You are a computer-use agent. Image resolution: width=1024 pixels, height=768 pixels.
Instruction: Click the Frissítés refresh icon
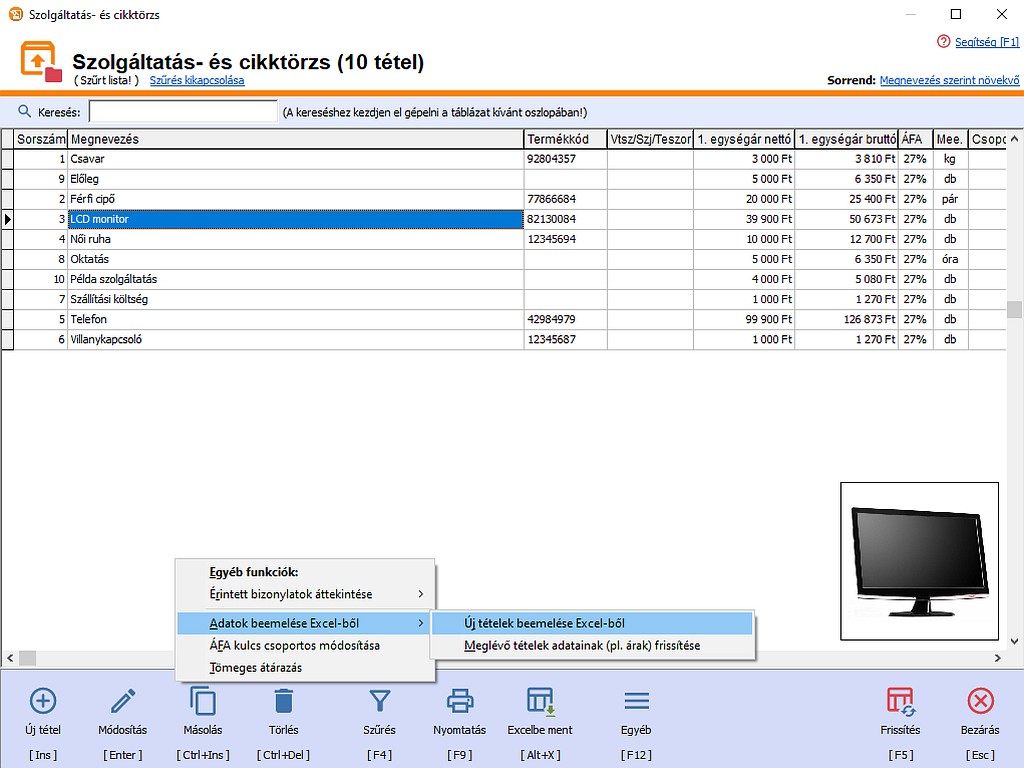click(900, 700)
